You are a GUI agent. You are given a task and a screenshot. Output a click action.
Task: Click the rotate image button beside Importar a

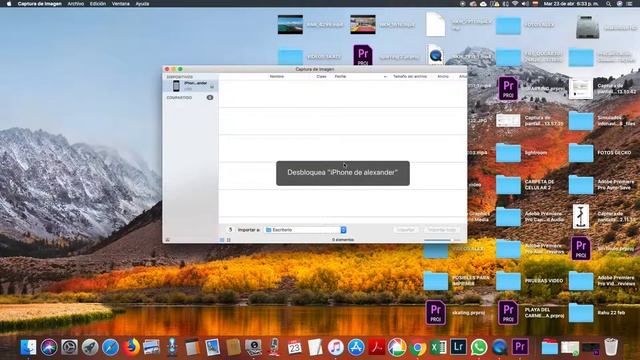click(x=230, y=230)
